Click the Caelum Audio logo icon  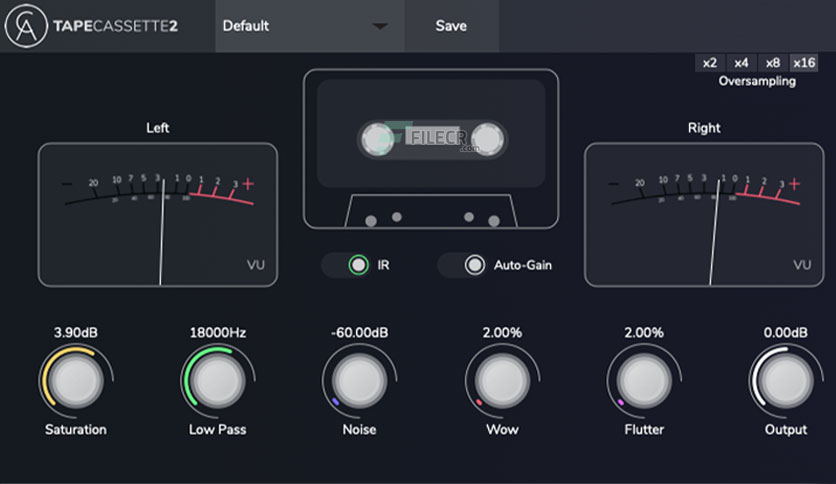point(26,26)
